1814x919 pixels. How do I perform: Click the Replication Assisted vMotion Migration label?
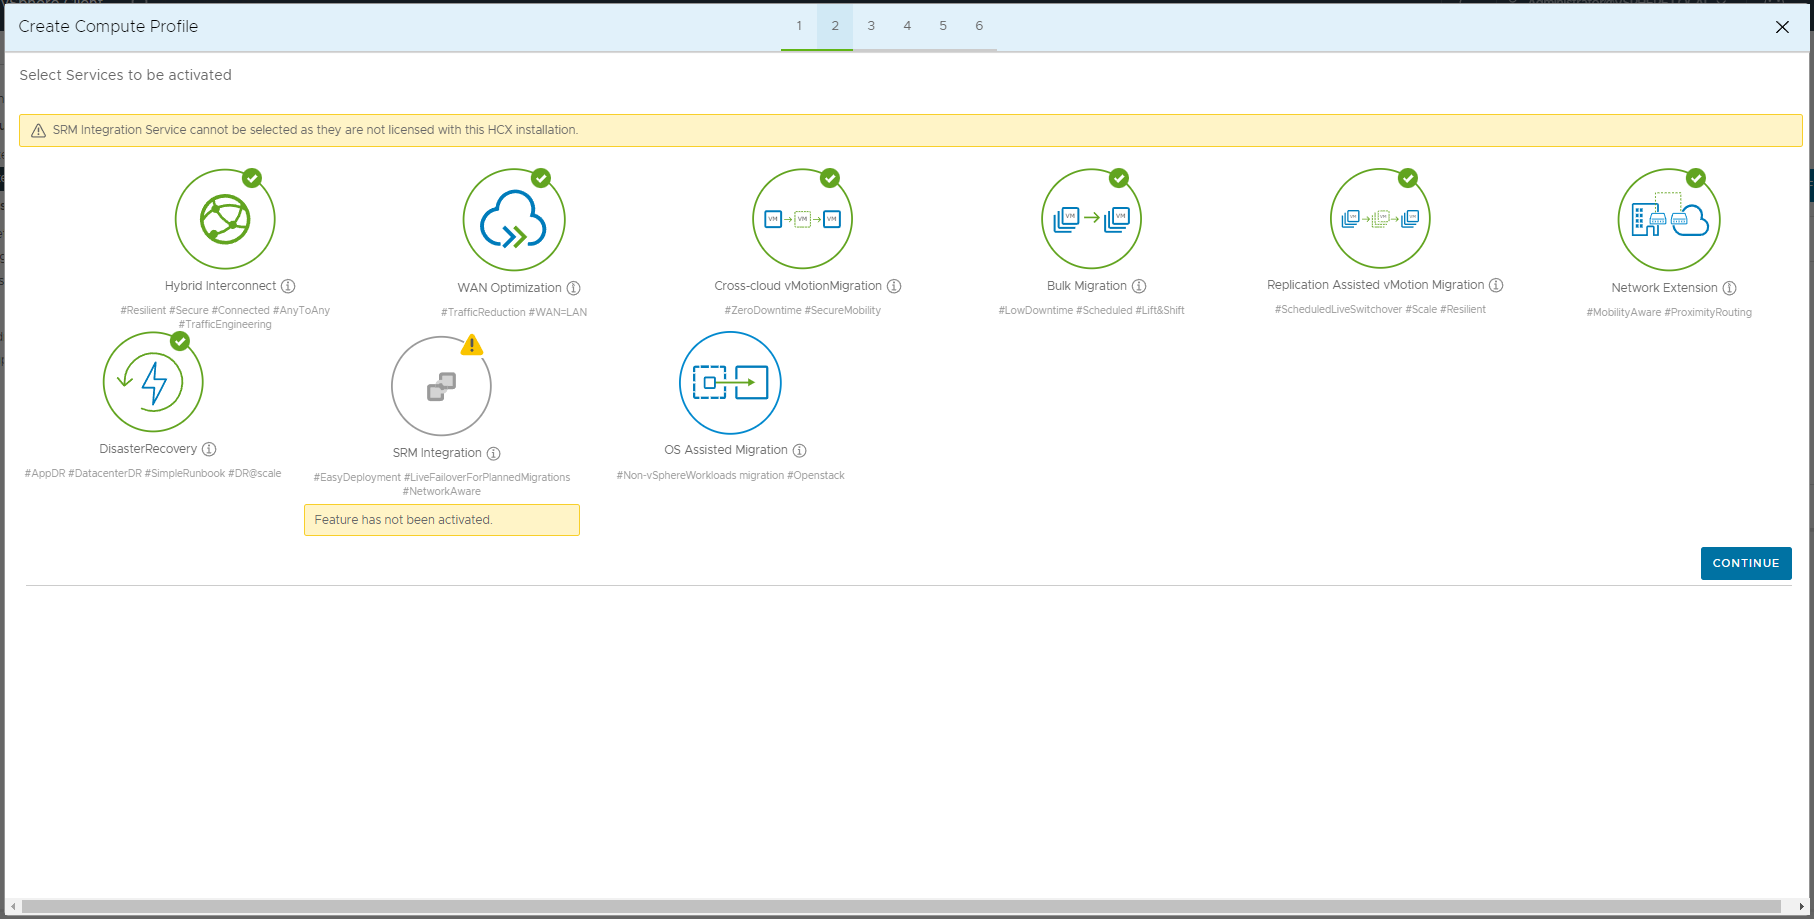tap(1375, 285)
